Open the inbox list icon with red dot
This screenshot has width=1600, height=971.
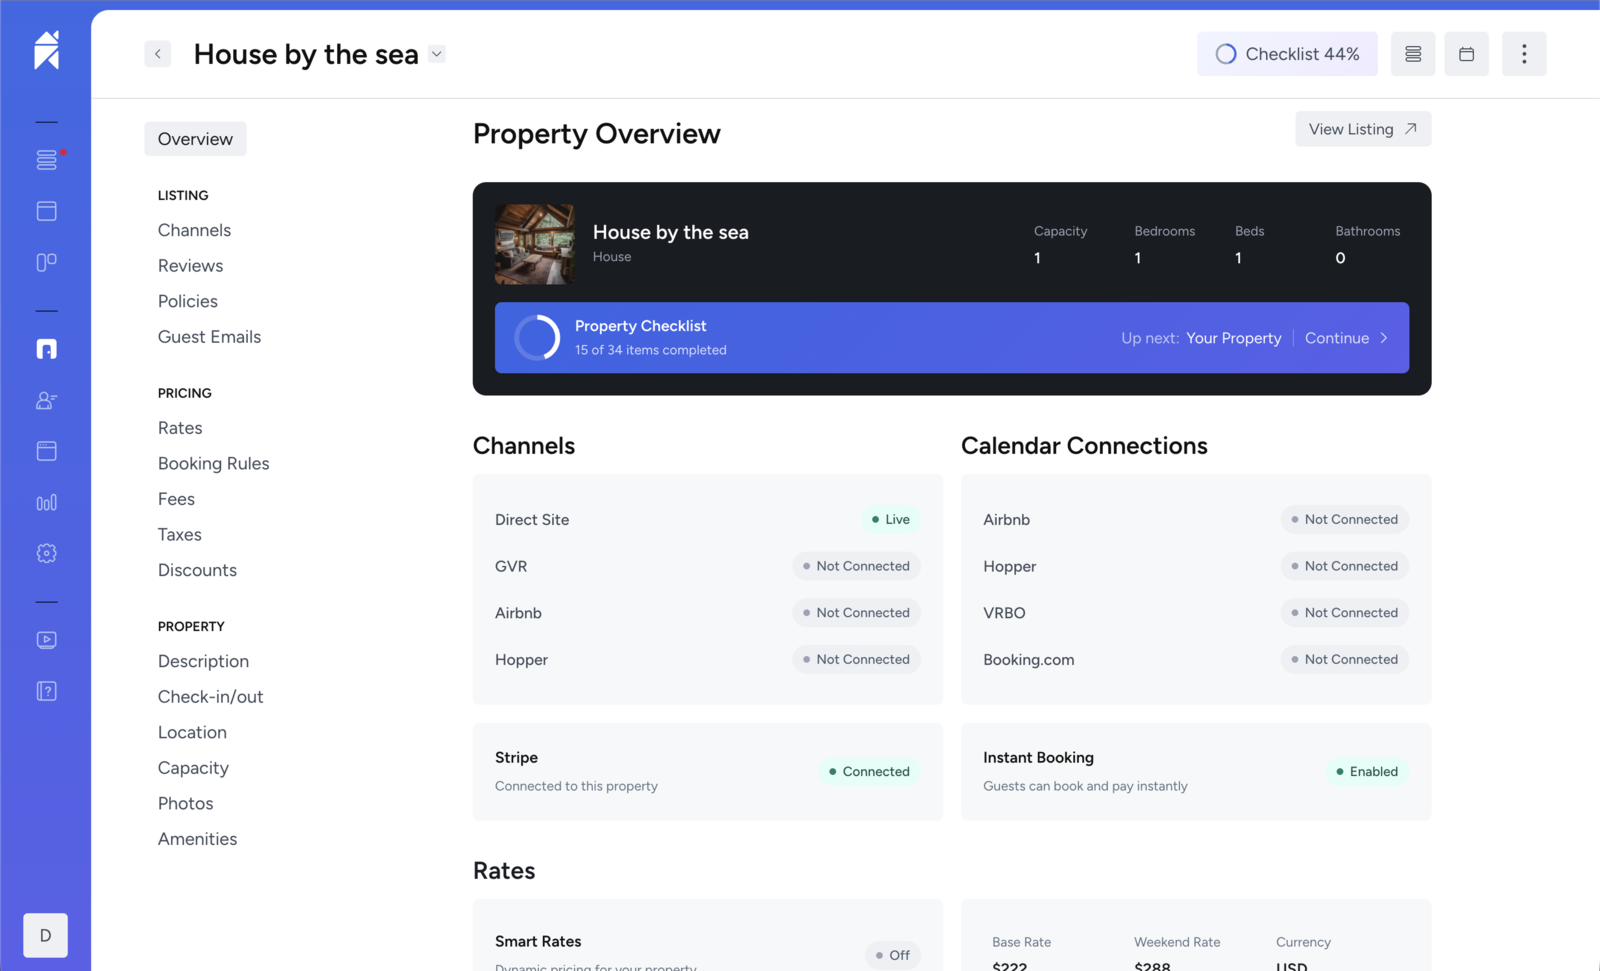[47, 160]
